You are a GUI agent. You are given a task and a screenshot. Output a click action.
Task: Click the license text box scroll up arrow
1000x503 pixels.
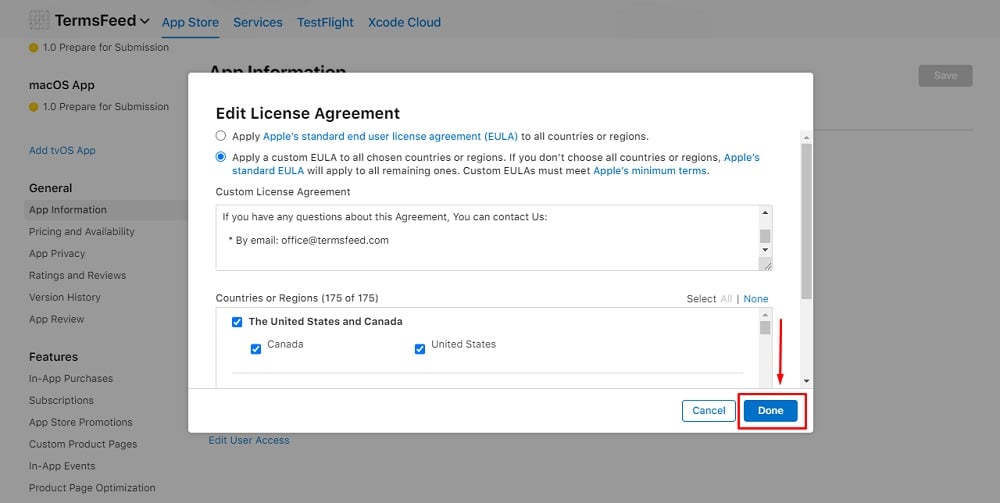click(x=765, y=212)
